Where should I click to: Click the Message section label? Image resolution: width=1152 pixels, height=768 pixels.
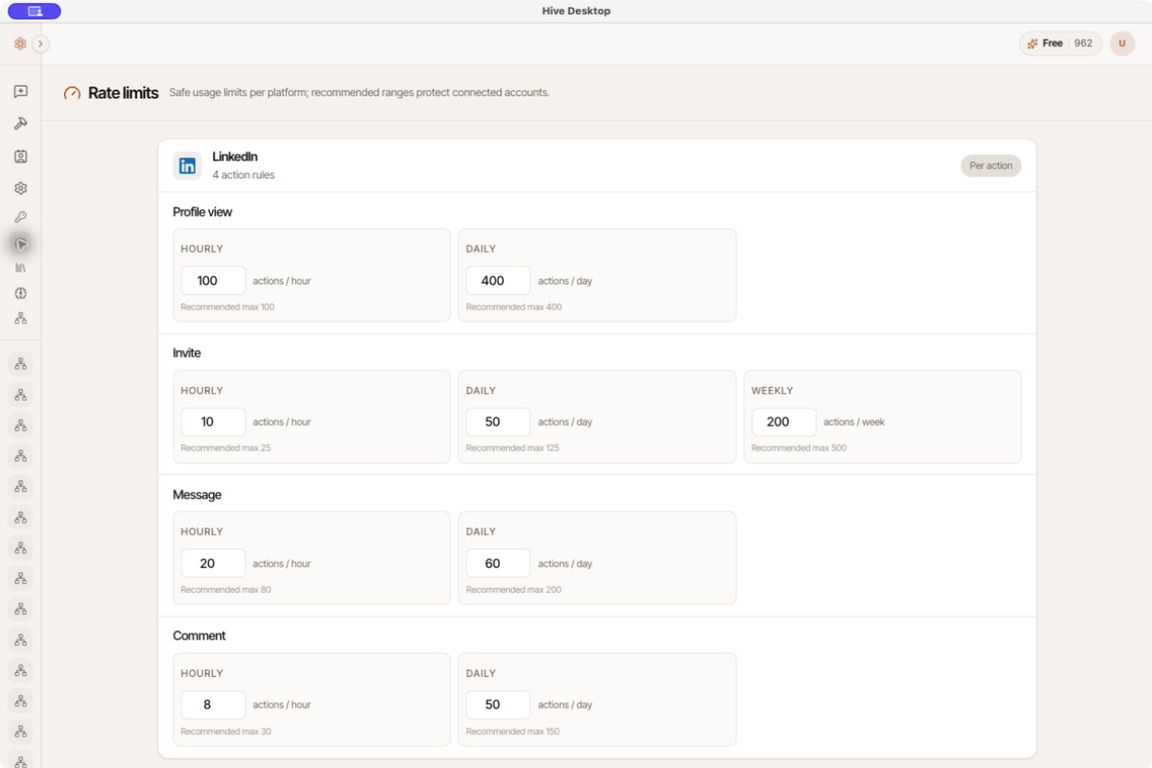(197, 495)
